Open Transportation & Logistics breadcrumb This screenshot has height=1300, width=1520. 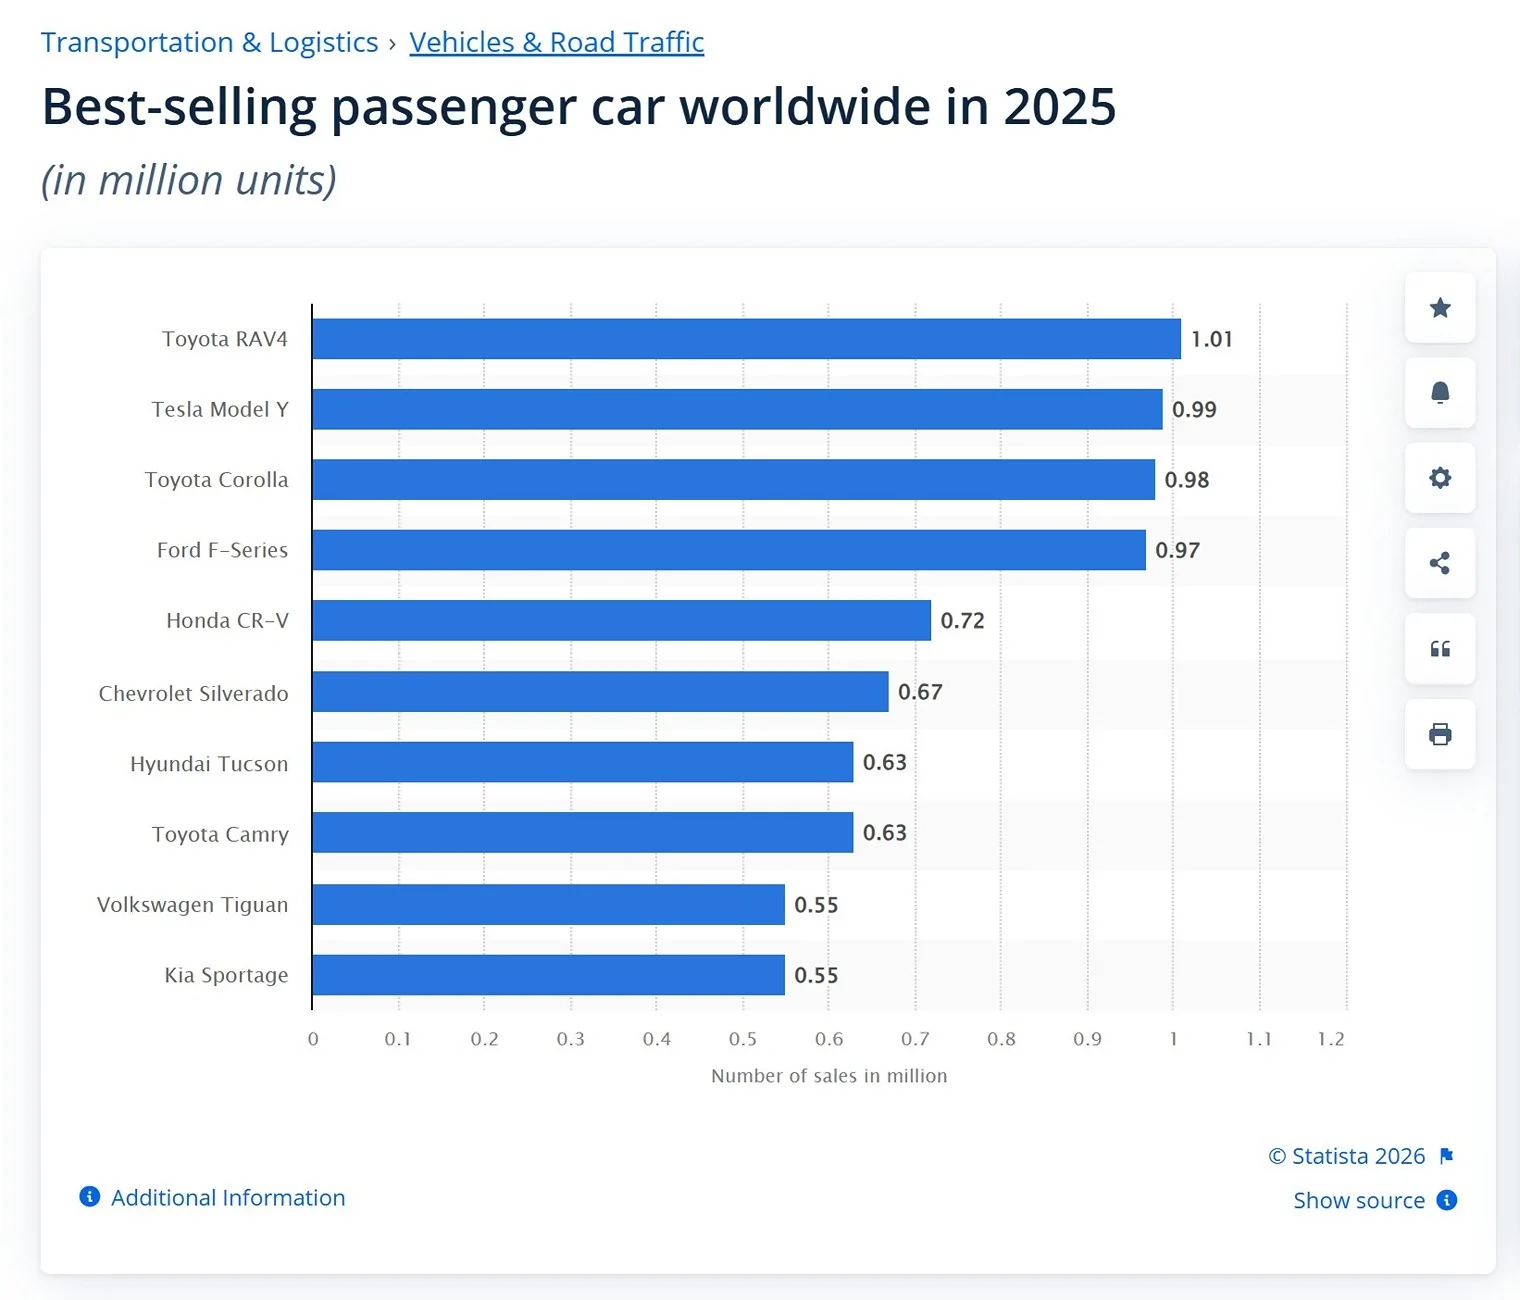[x=209, y=42]
